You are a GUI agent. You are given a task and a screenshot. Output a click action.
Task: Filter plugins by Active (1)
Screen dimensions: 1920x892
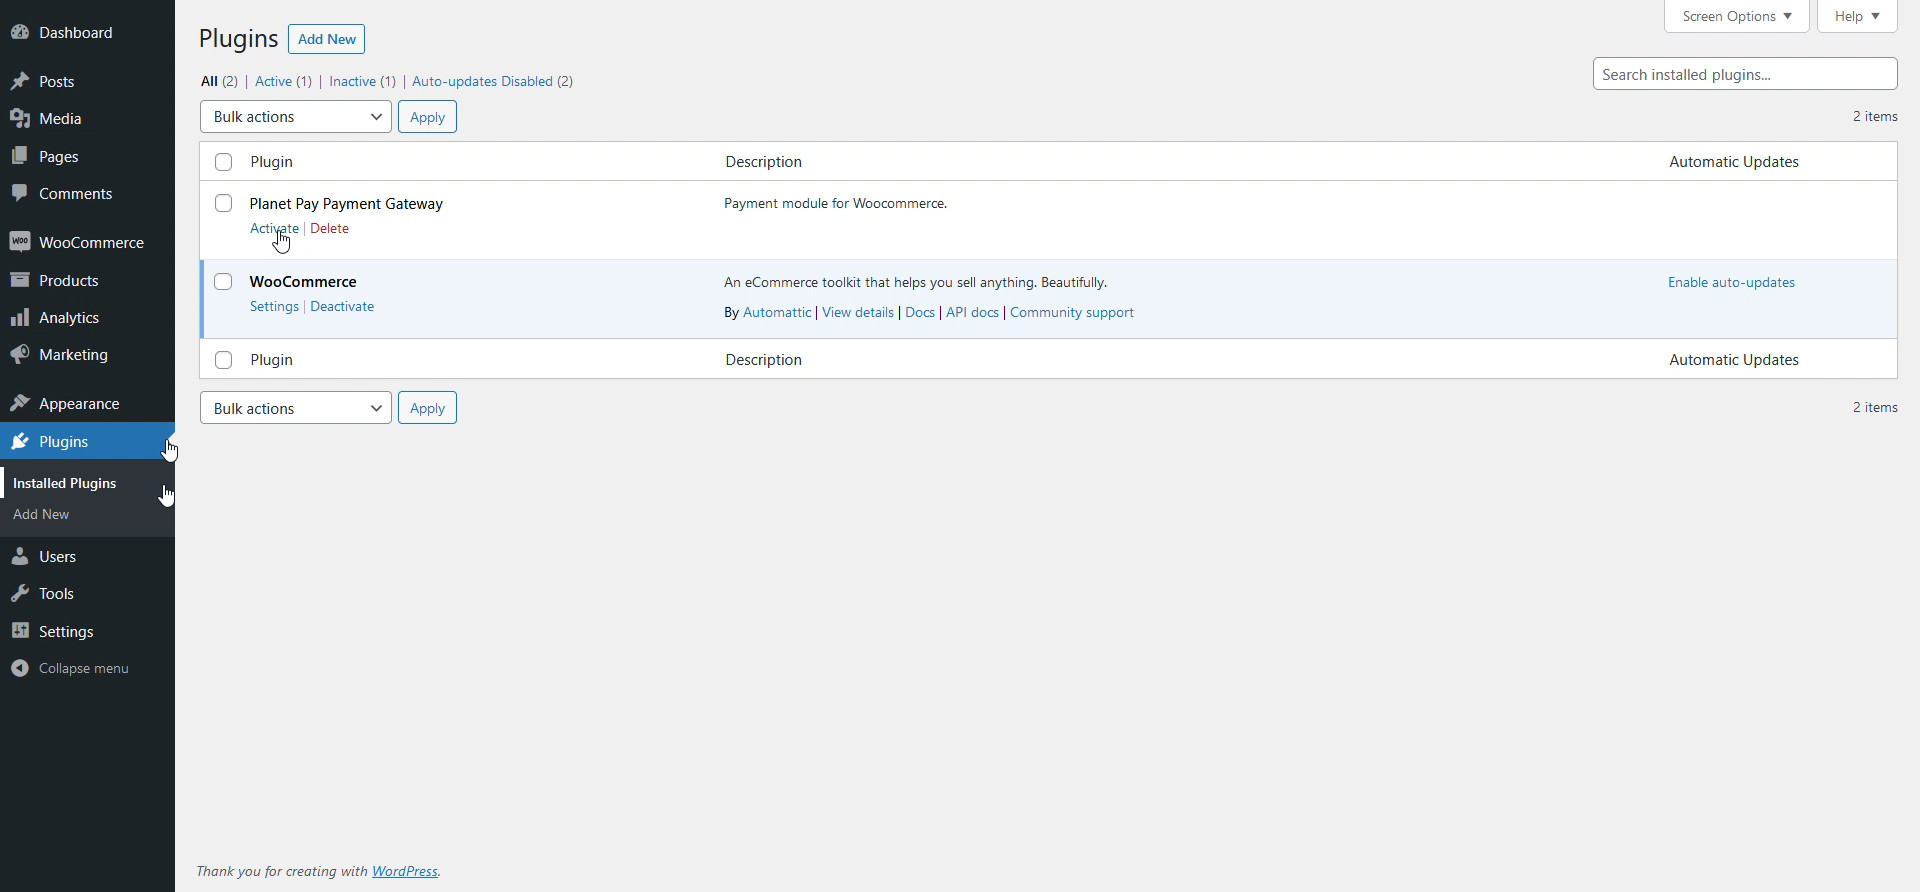coord(283,81)
